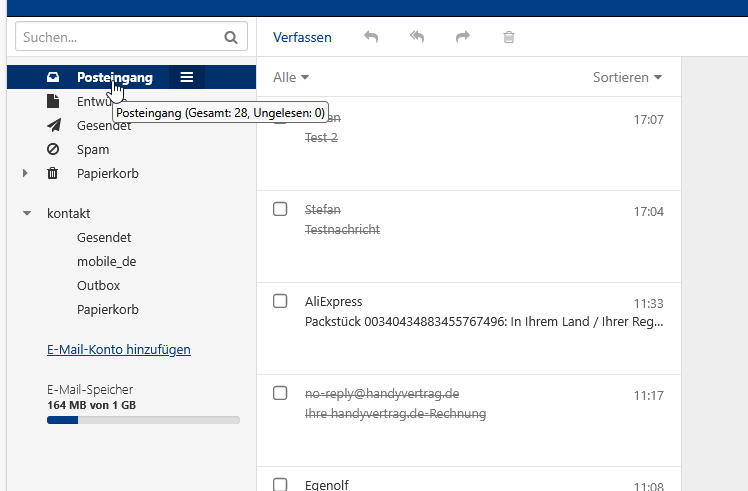Click Verfassen to compose an email
Image resolution: width=748 pixels, height=491 pixels.
tap(302, 37)
